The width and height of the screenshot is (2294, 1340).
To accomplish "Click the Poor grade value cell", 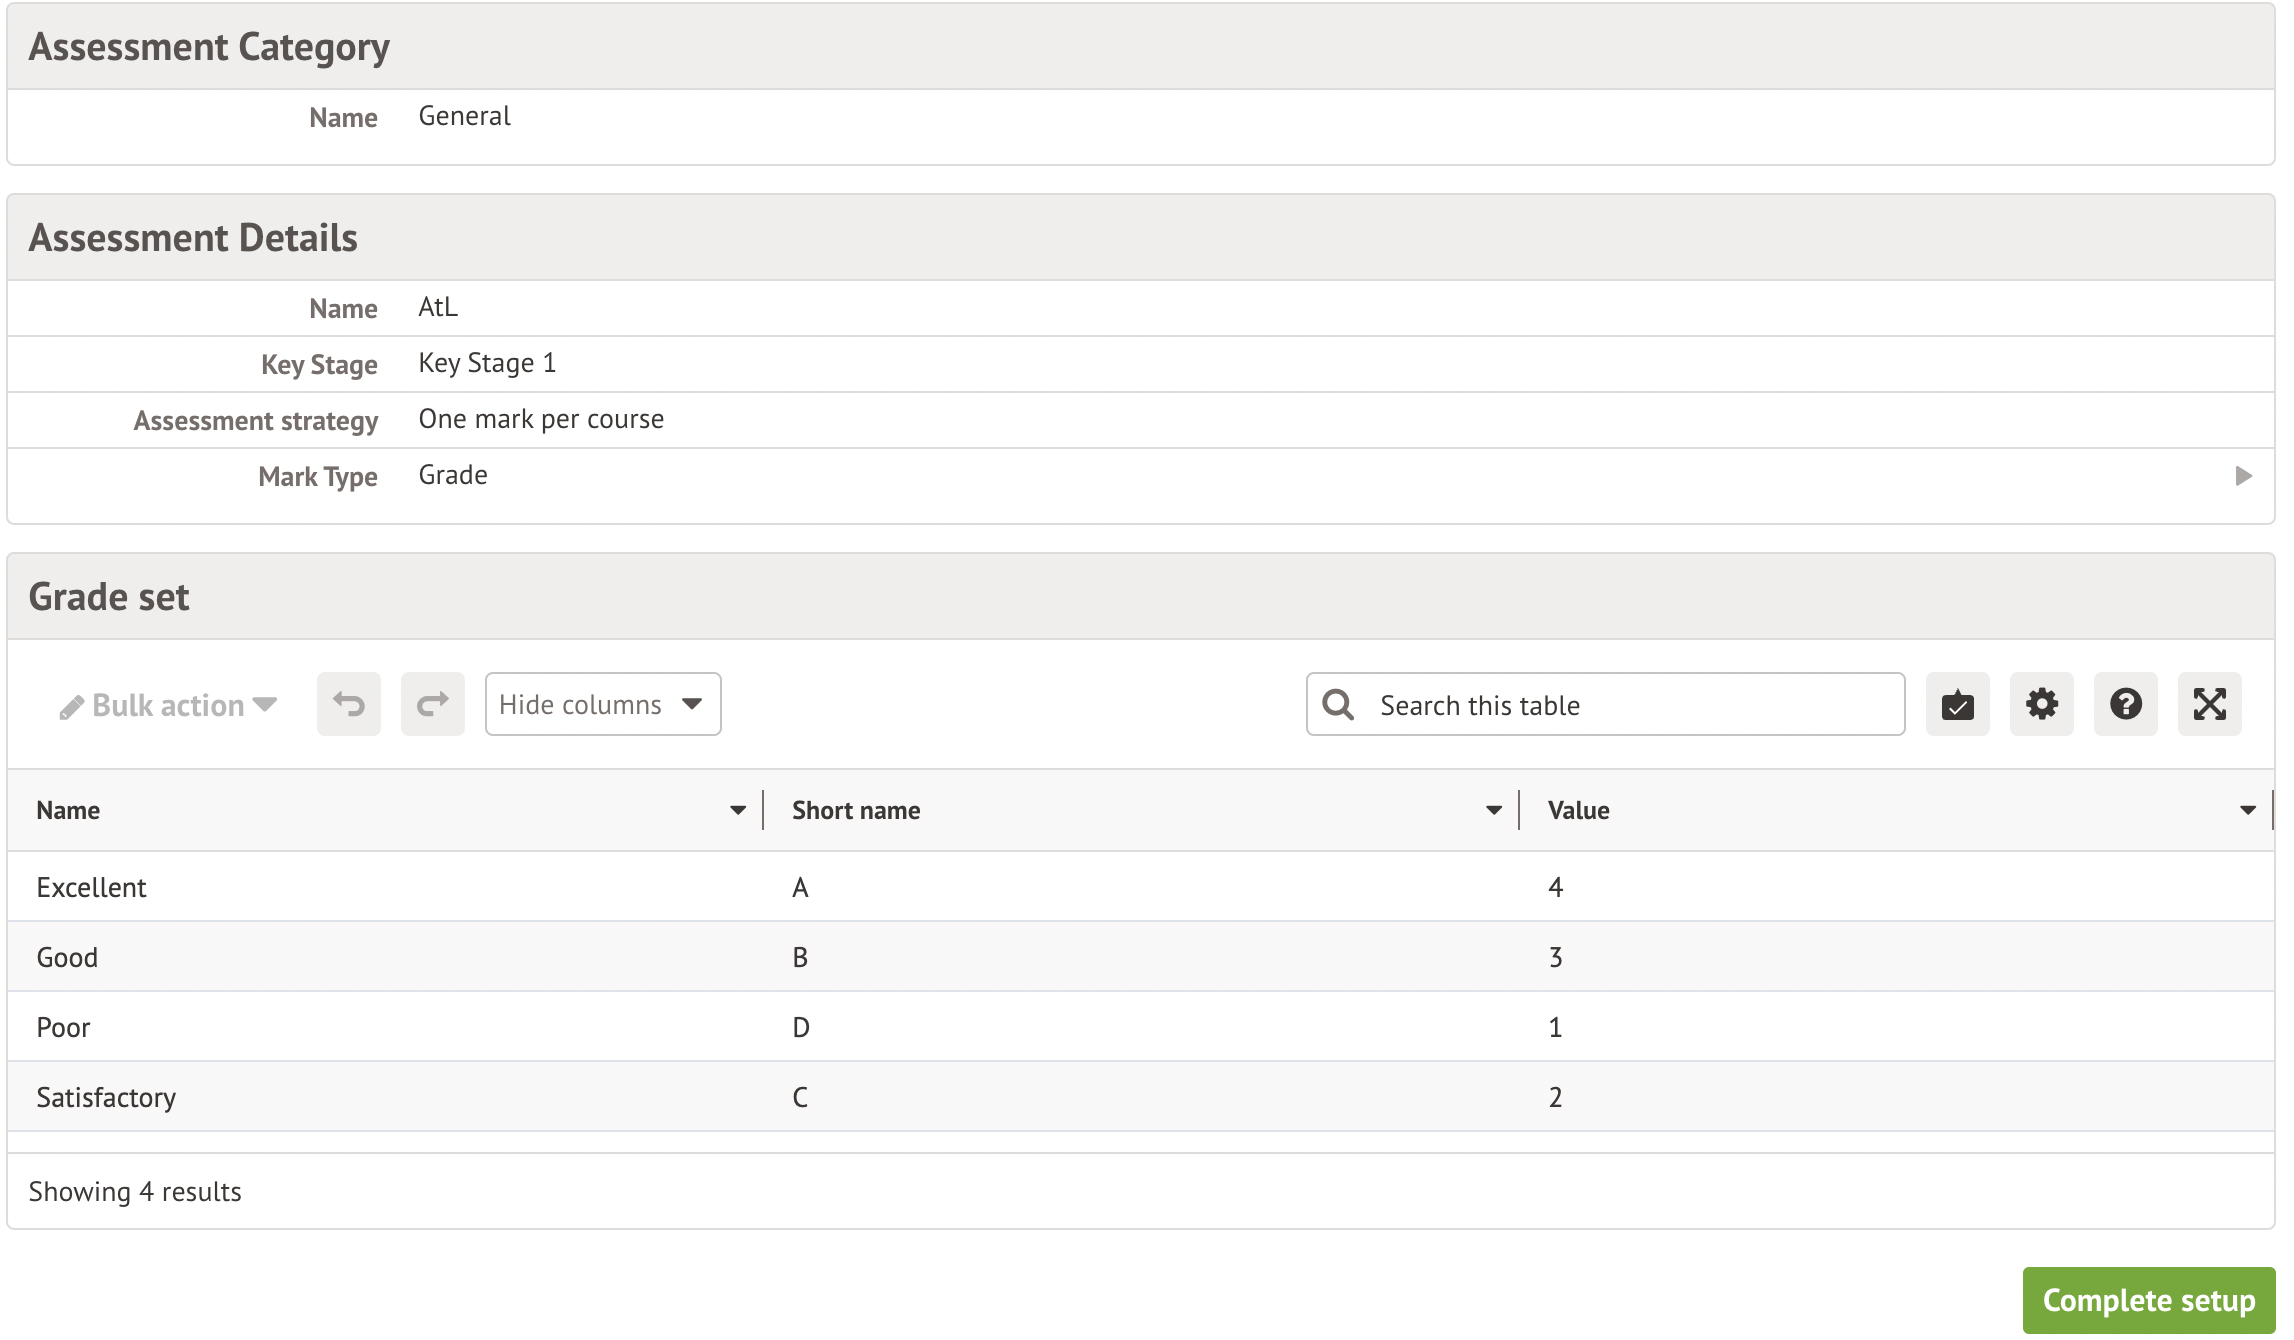I will click(x=1555, y=1027).
